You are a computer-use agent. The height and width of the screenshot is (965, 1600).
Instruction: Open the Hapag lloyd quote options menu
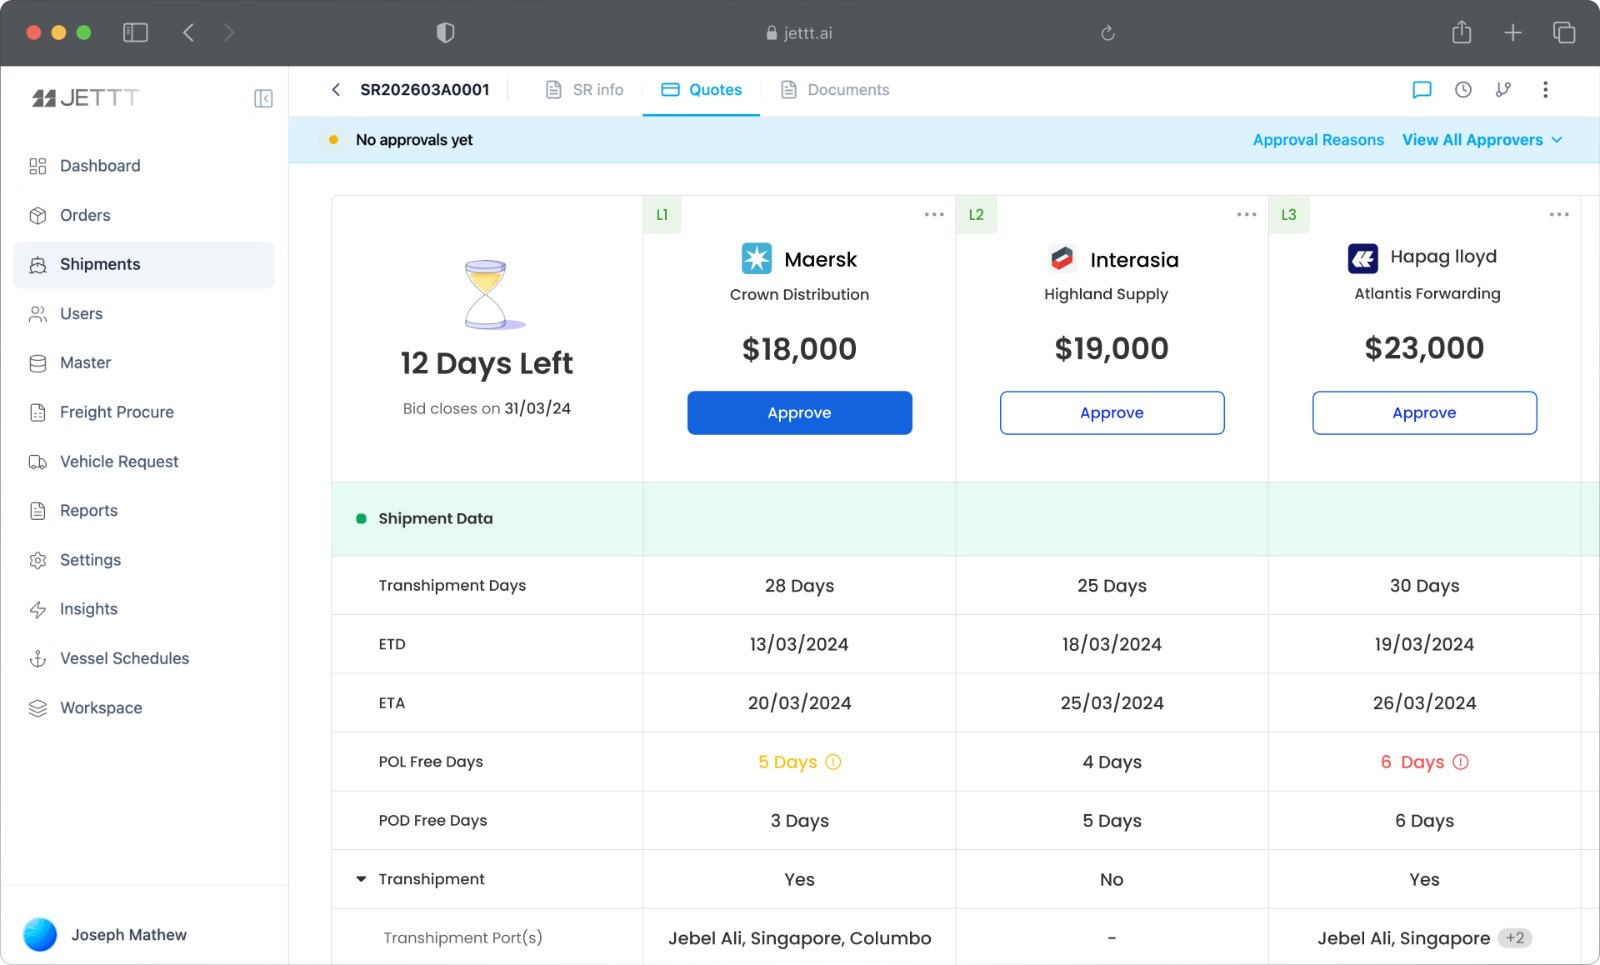click(x=1559, y=214)
